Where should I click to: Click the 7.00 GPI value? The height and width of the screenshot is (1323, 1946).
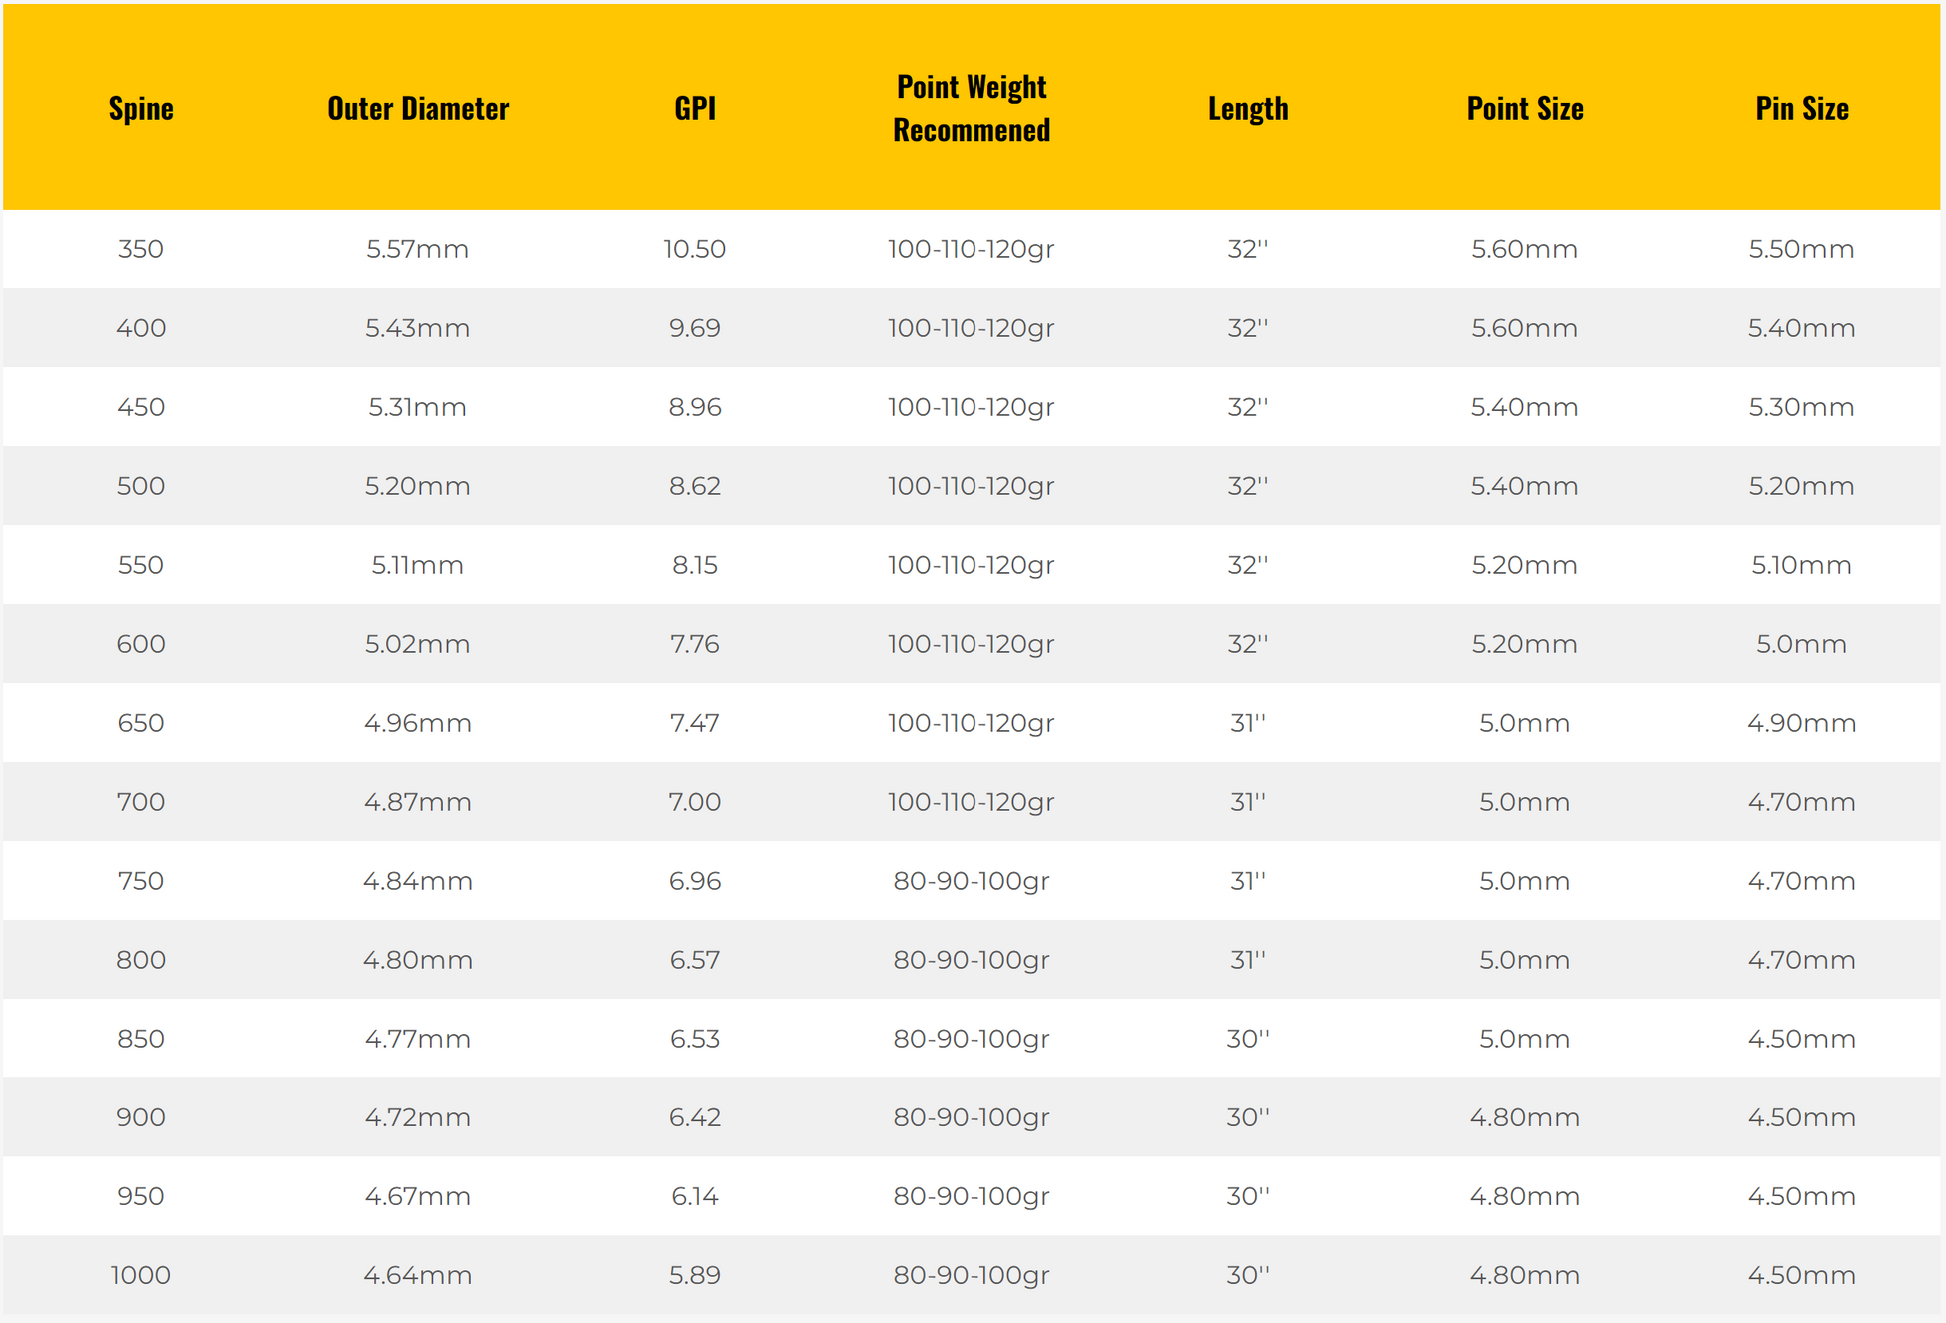click(x=695, y=802)
